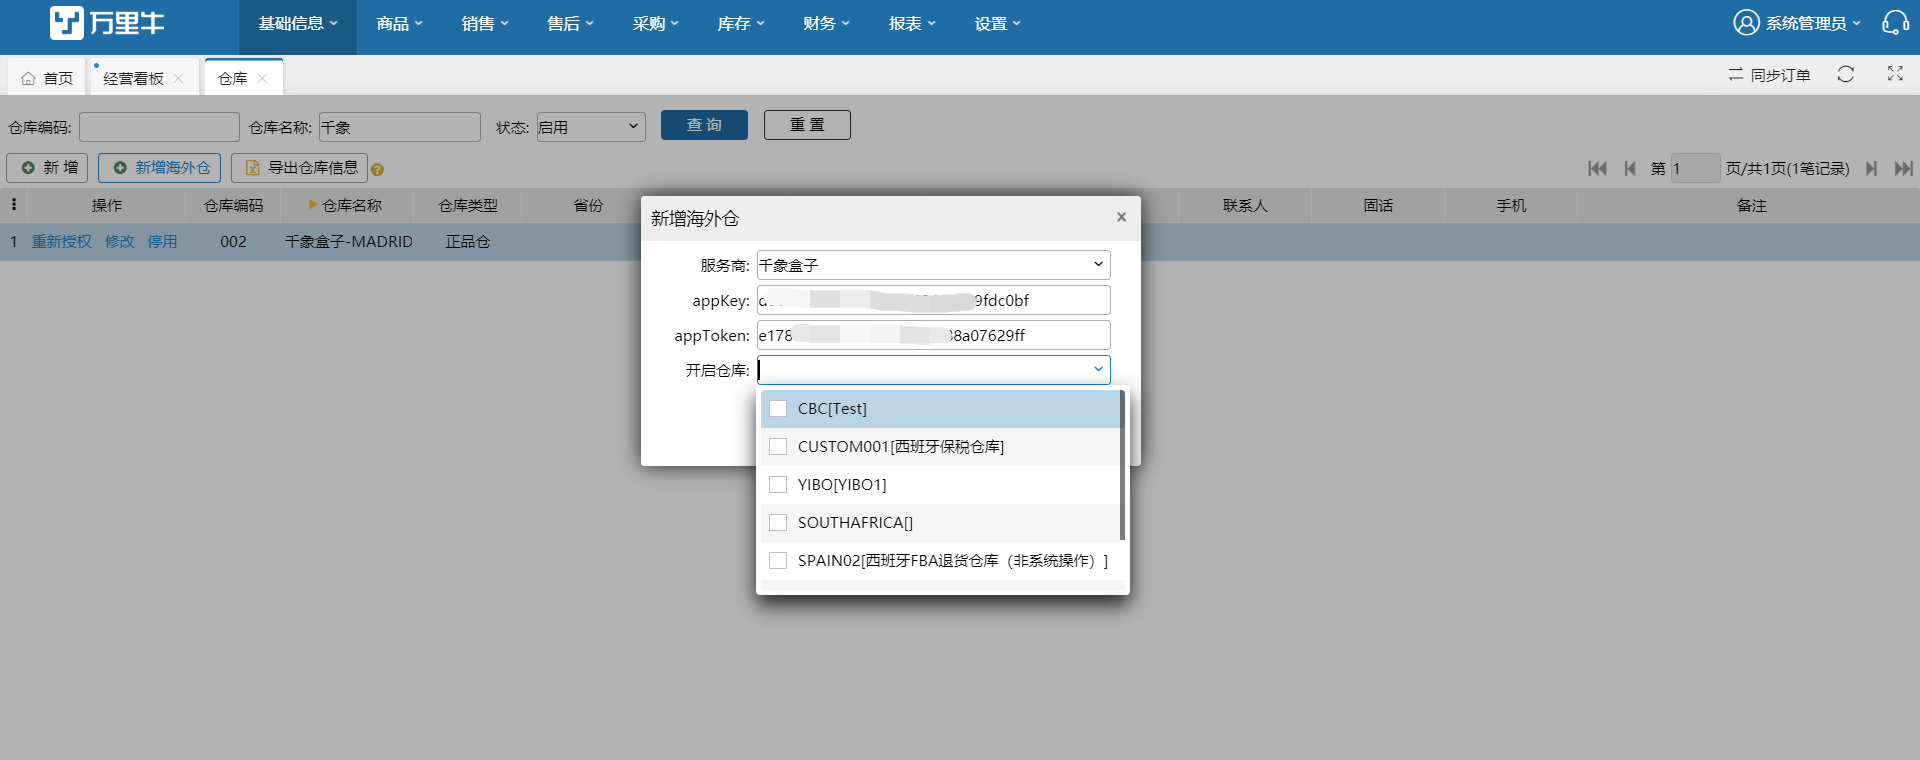Click the 重置 reset button

[807, 125]
